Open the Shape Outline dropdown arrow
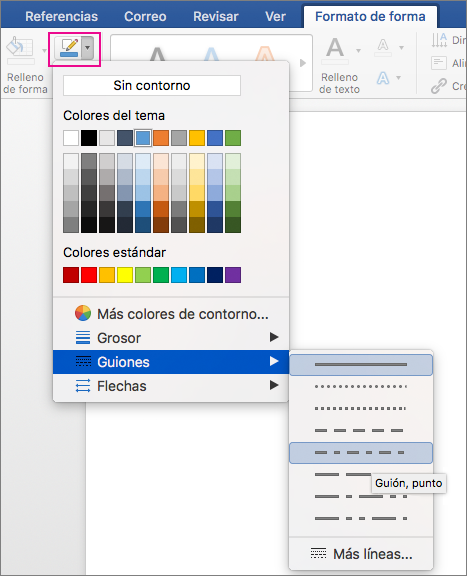The height and width of the screenshot is (576, 467). (87, 48)
